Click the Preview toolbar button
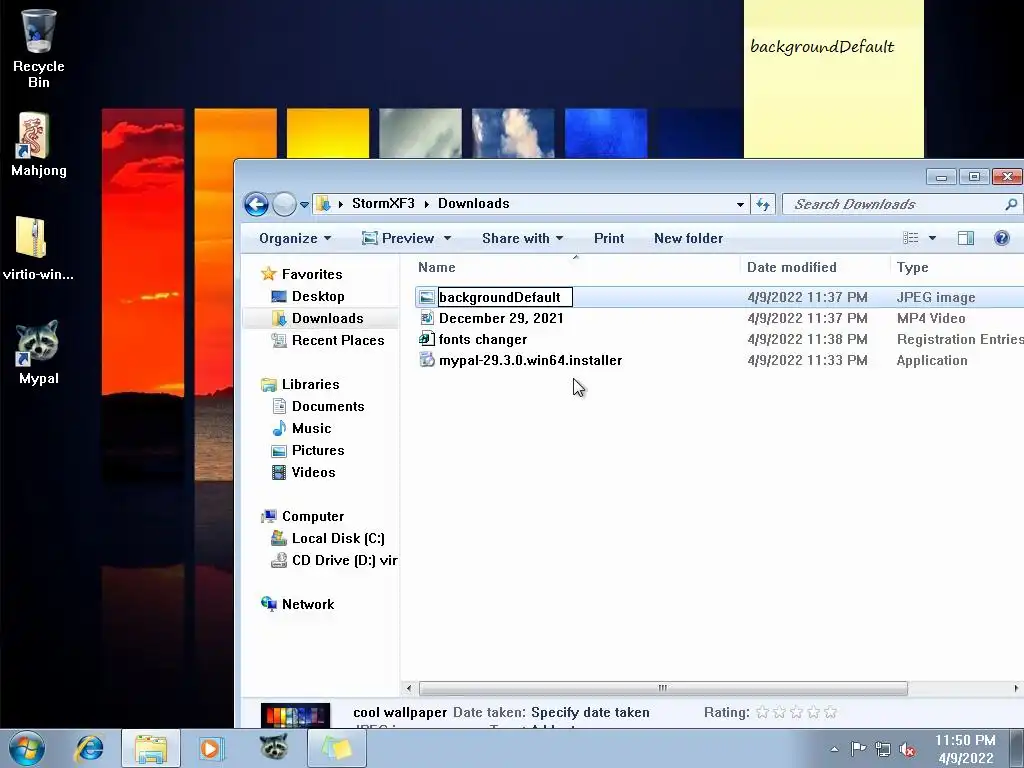The width and height of the screenshot is (1024, 768). click(398, 238)
